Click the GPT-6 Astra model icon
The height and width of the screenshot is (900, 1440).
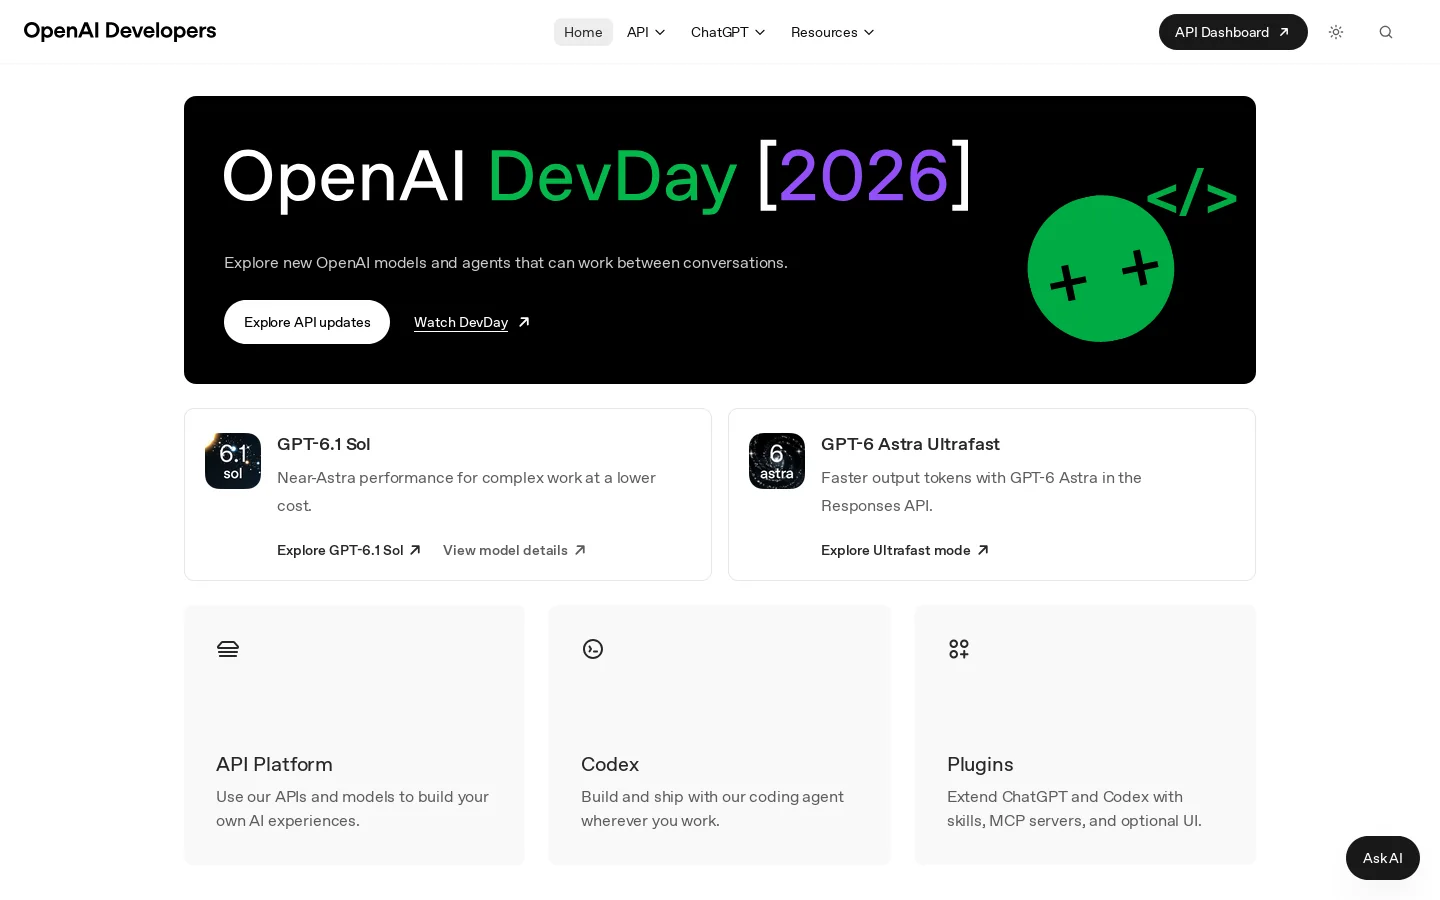pos(777,461)
